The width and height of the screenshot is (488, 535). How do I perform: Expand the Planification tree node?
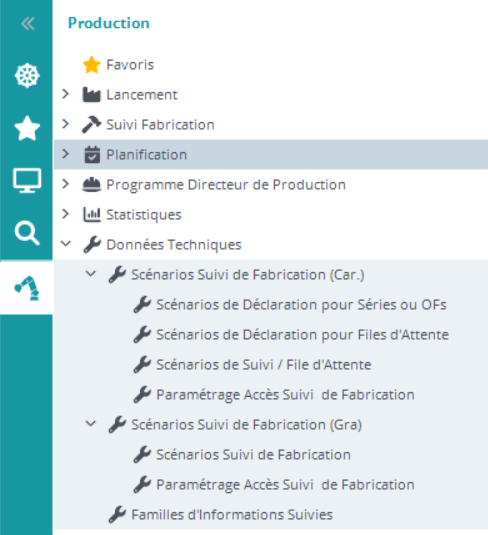[65, 154]
